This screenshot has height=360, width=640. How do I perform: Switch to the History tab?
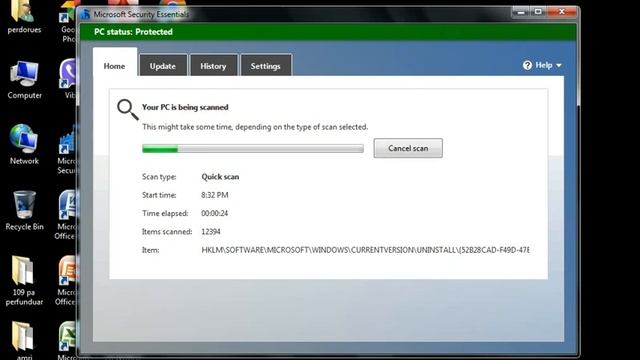tap(213, 66)
